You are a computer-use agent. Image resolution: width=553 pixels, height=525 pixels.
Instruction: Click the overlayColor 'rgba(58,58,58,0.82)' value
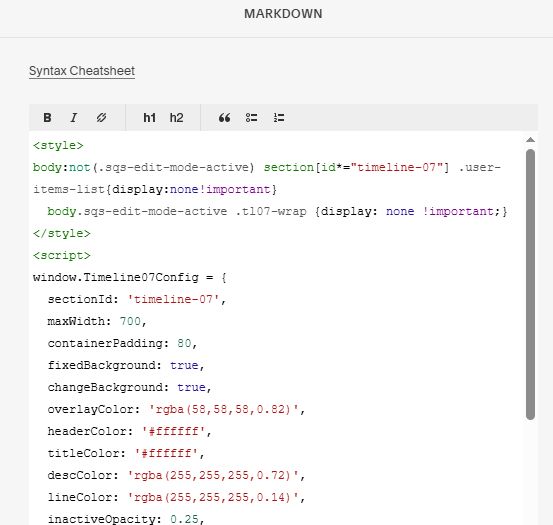tap(224, 409)
